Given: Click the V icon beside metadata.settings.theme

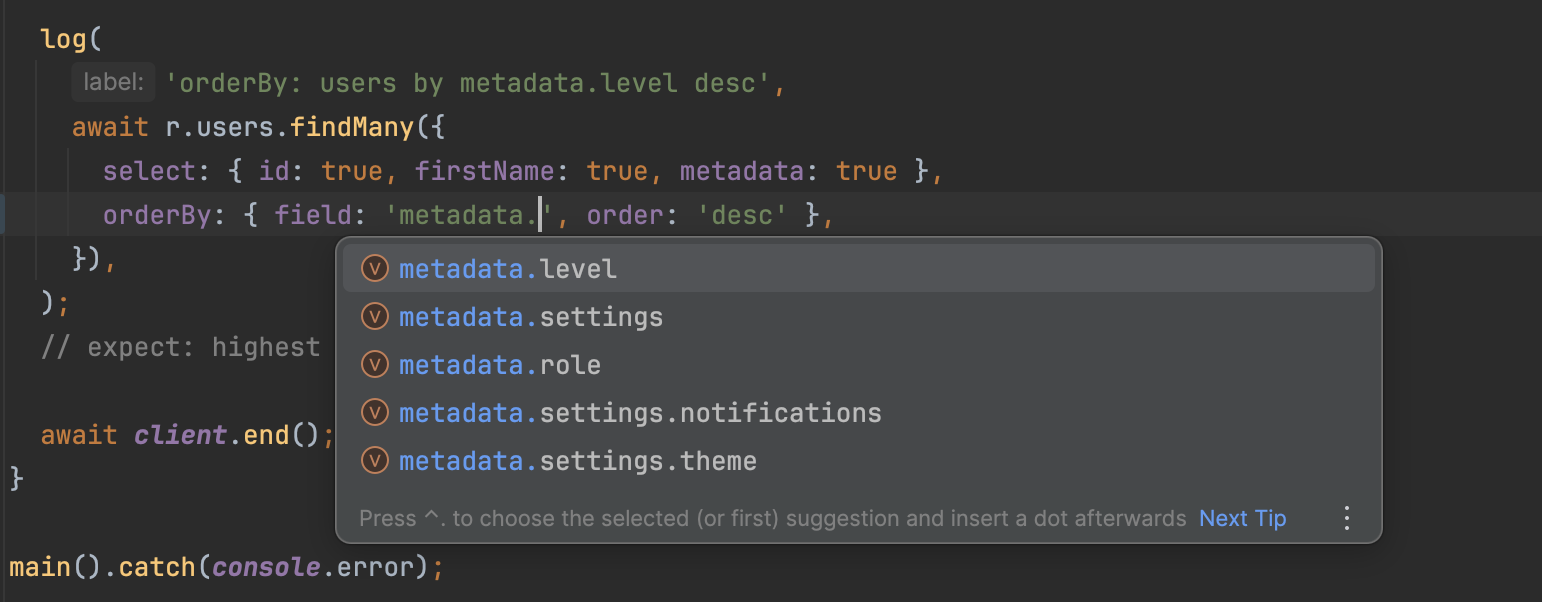Looking at the screenshot, I should pyautogui.click(x=374, y=460).
